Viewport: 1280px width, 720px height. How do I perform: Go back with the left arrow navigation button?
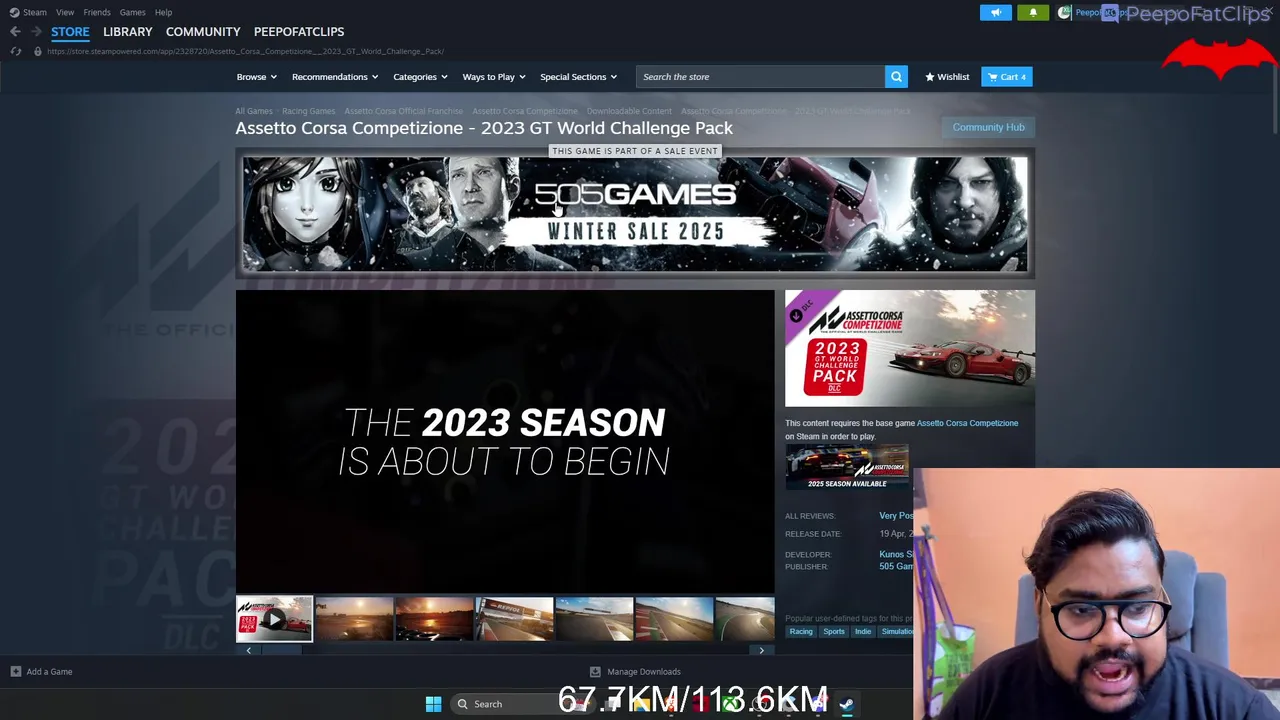coord(15,32)
